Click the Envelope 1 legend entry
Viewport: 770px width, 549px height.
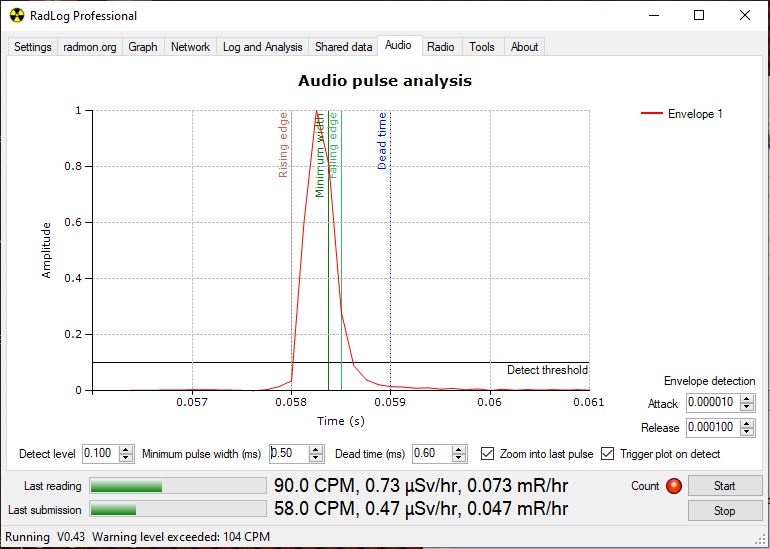(x=681, y=114)
